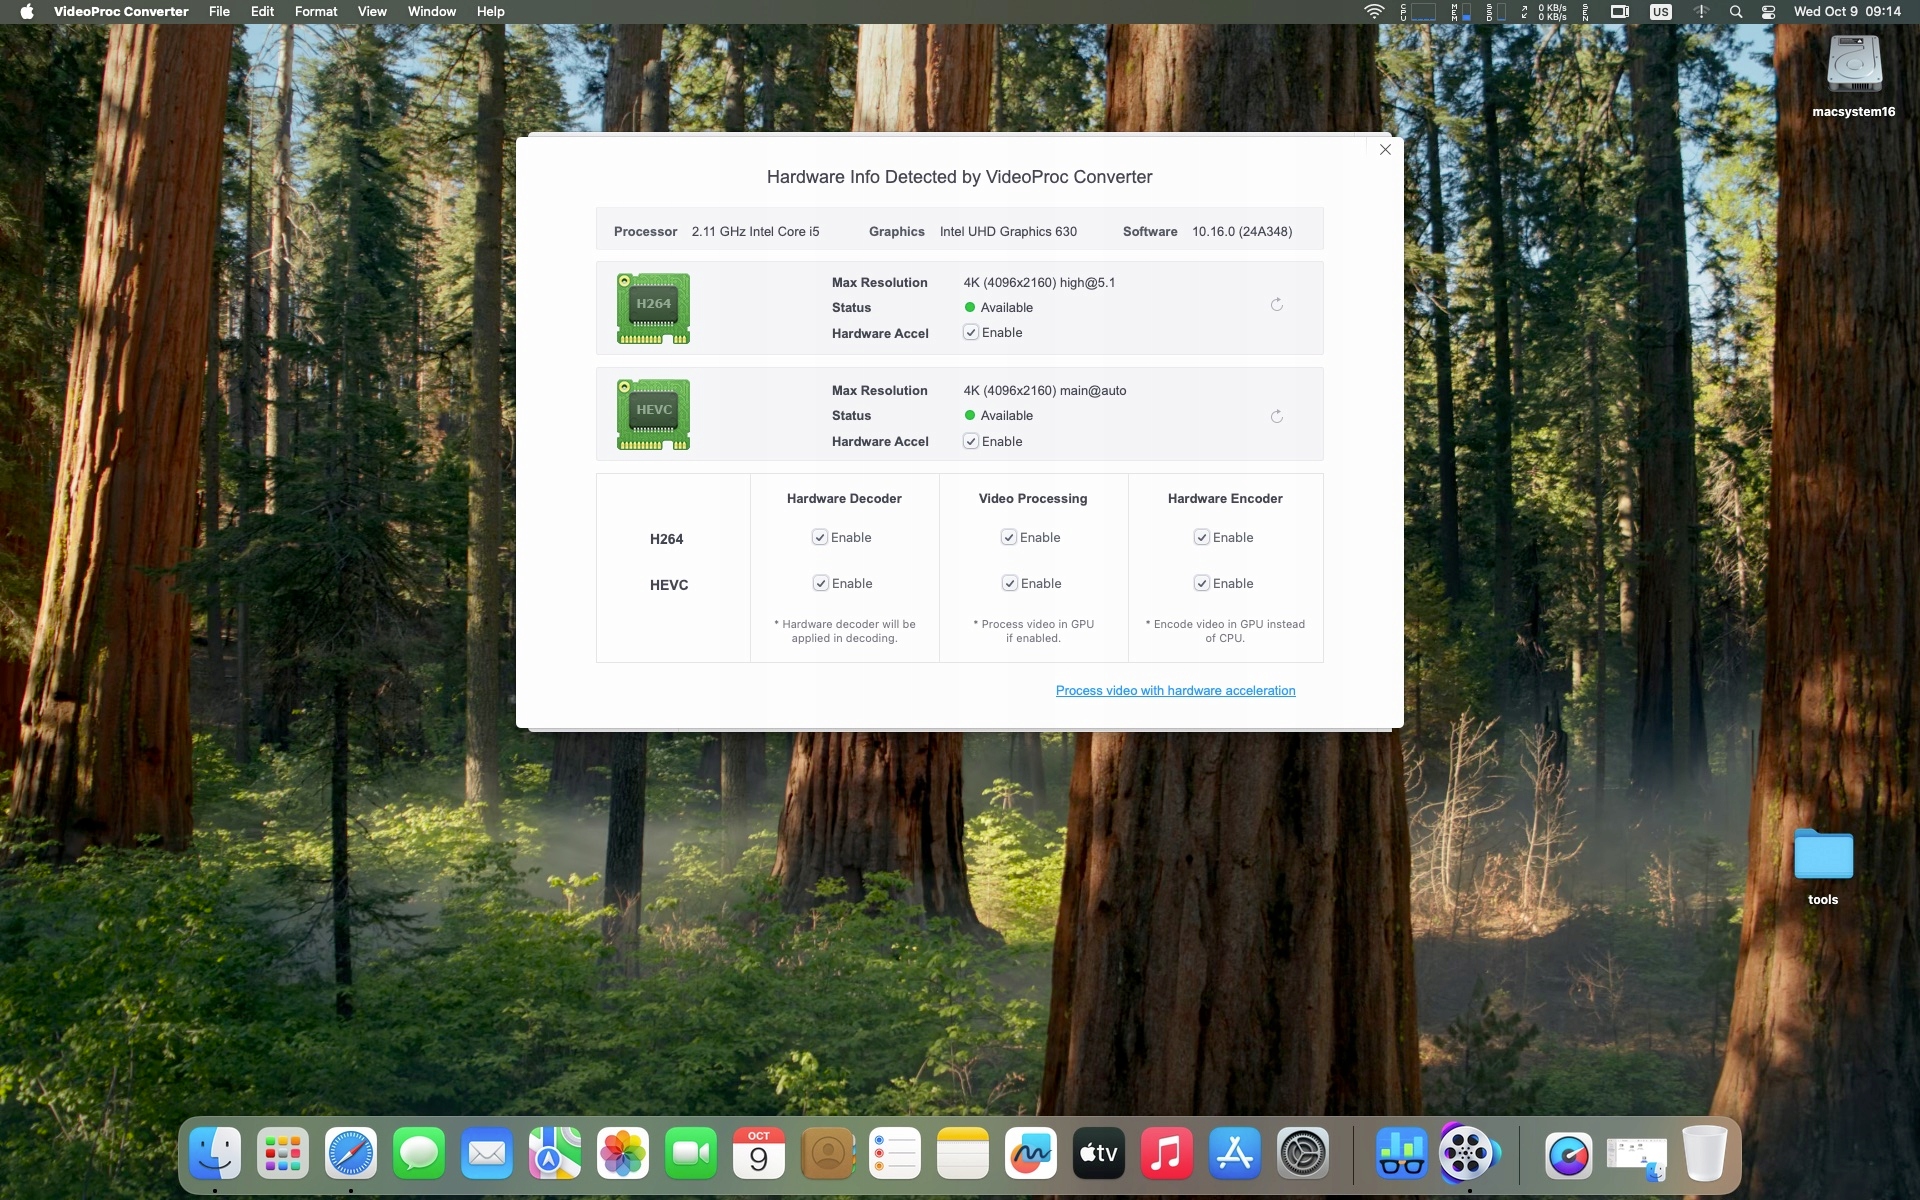
Task: Open System Settings from the dock
Action: click(1303, 1154)
